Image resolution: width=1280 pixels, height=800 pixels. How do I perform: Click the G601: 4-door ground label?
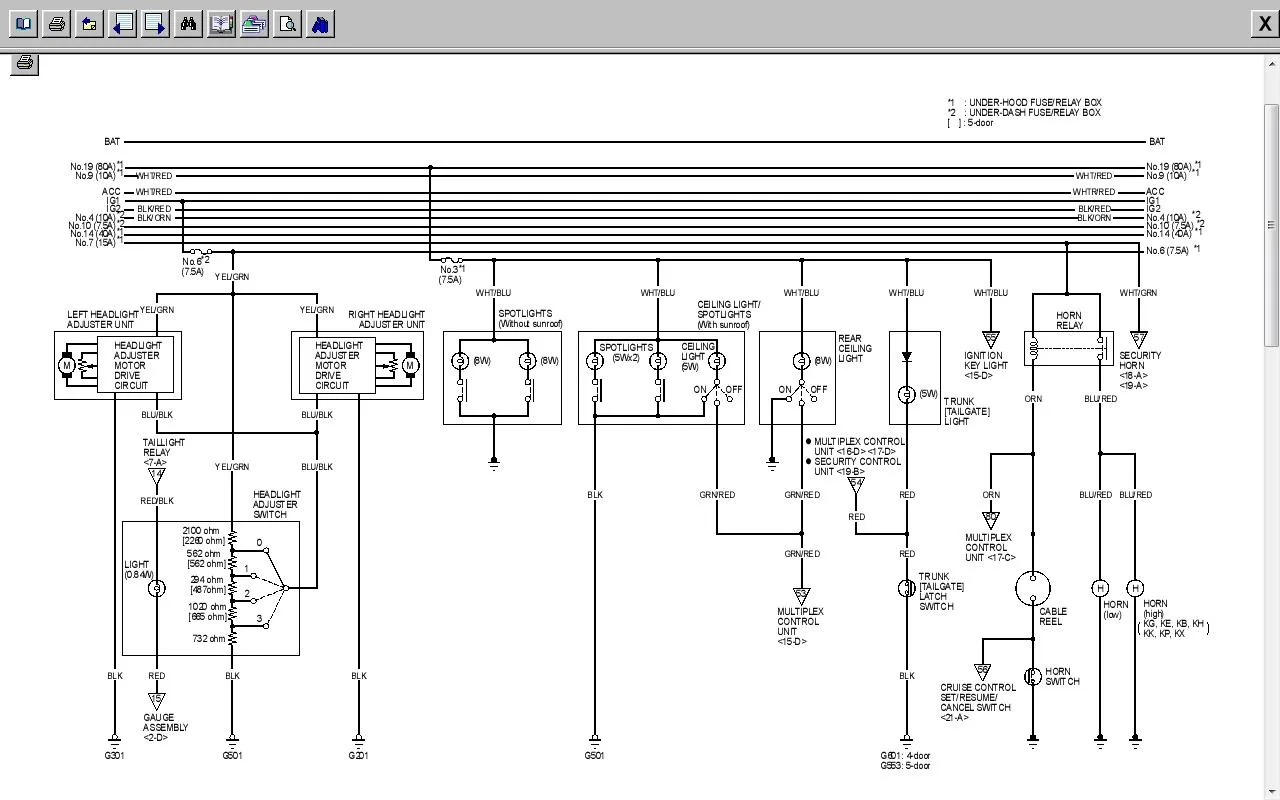point(906,755)
